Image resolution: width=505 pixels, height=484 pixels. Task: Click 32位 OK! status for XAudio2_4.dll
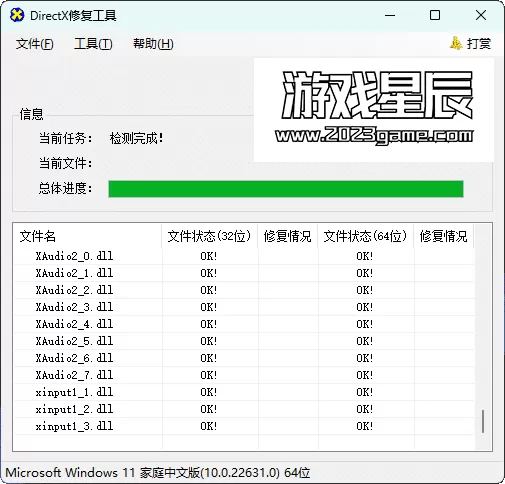click(x=209, y=324)
